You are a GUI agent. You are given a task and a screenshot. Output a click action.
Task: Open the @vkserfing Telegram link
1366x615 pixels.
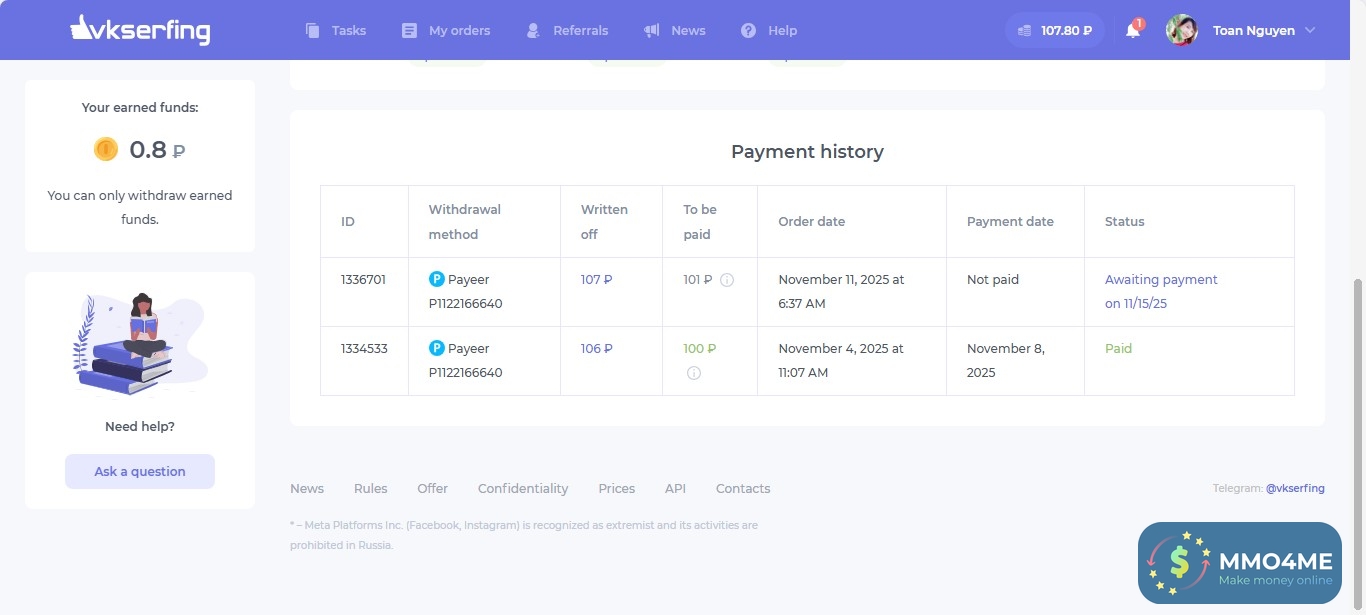click(x=1295, y=488)
